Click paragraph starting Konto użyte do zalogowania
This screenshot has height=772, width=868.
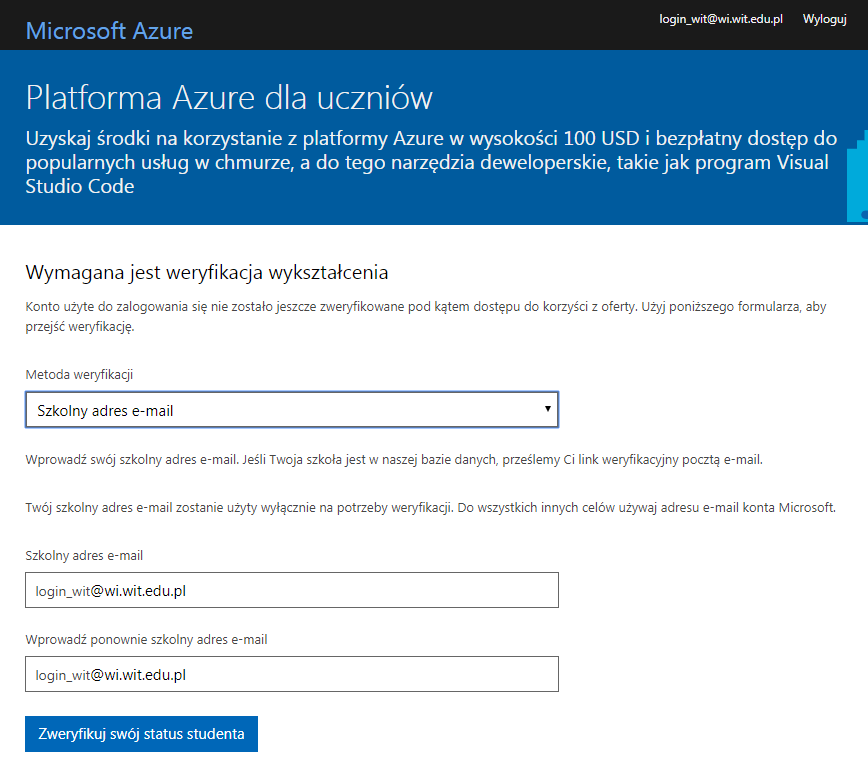click(x=426, y=316)
